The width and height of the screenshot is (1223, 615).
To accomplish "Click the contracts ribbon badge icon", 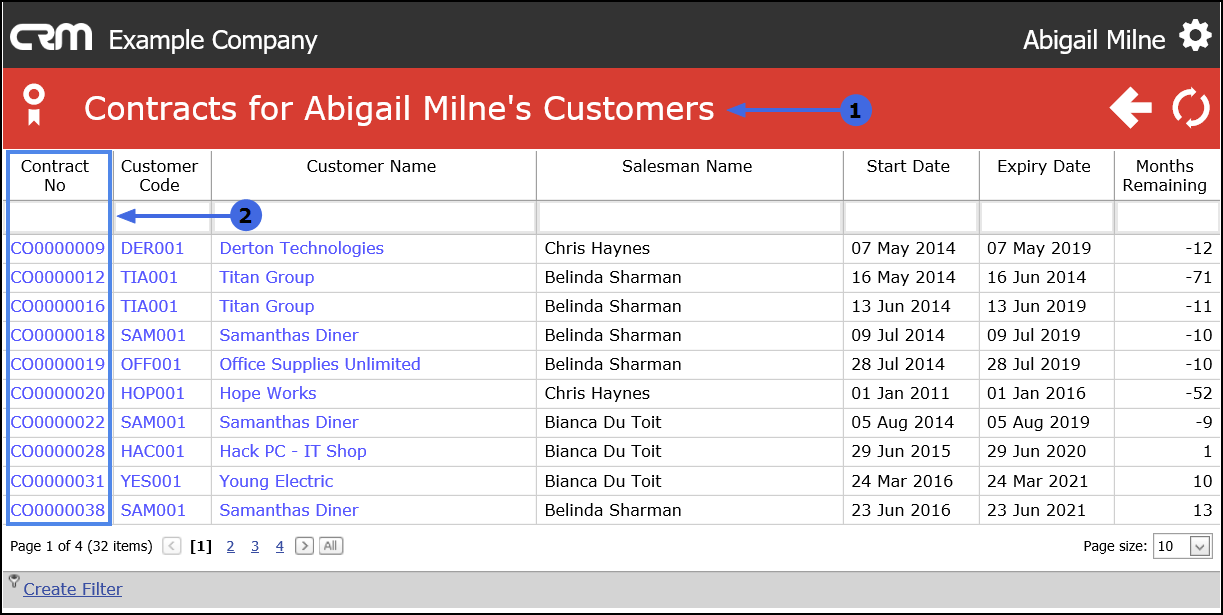I will 35,106.
